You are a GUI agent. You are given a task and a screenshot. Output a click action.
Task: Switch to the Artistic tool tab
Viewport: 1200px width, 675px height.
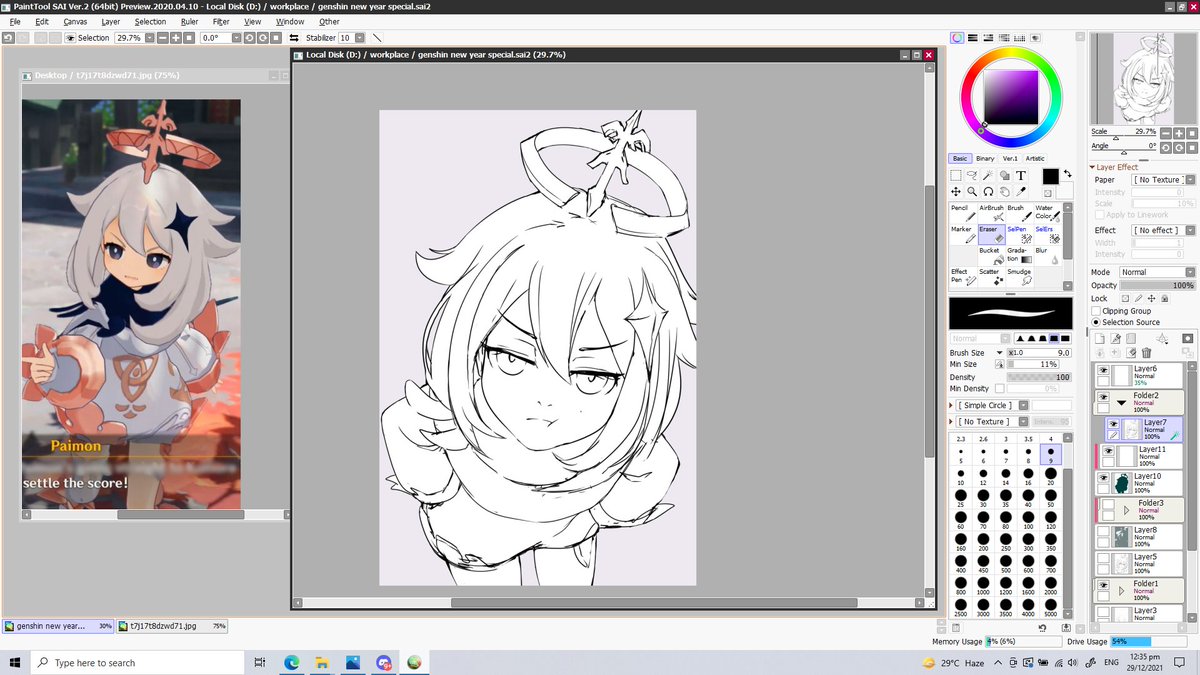(1035, 158)
